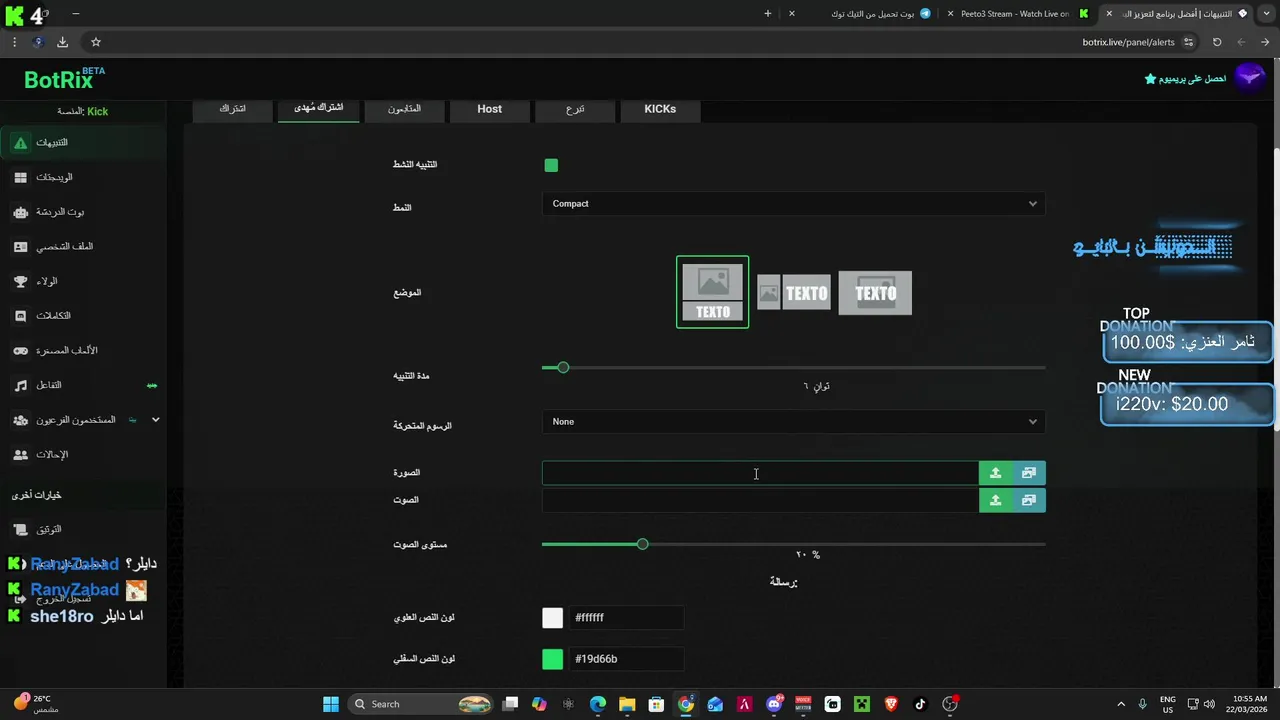Click احصل على بريميوم get premium link
Viewport: 1280px width, 720px height.
(1185, 79)
